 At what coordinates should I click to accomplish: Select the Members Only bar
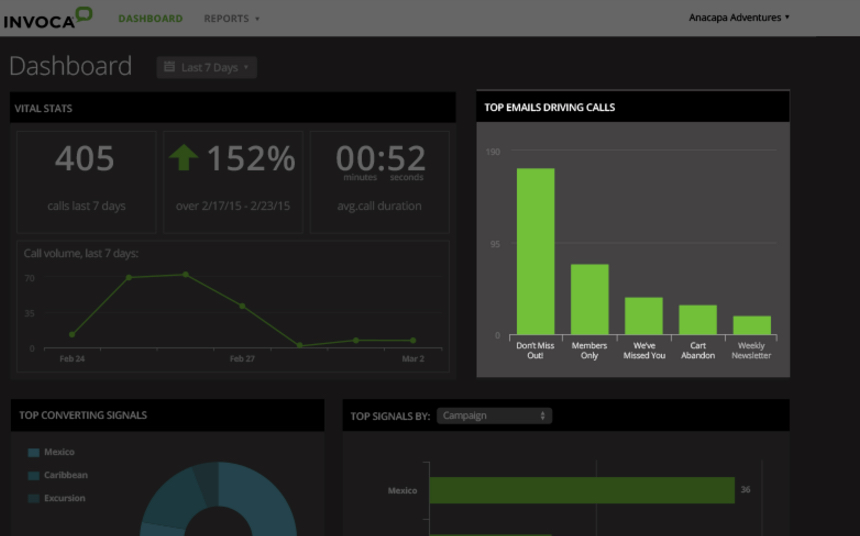[590, 299]
